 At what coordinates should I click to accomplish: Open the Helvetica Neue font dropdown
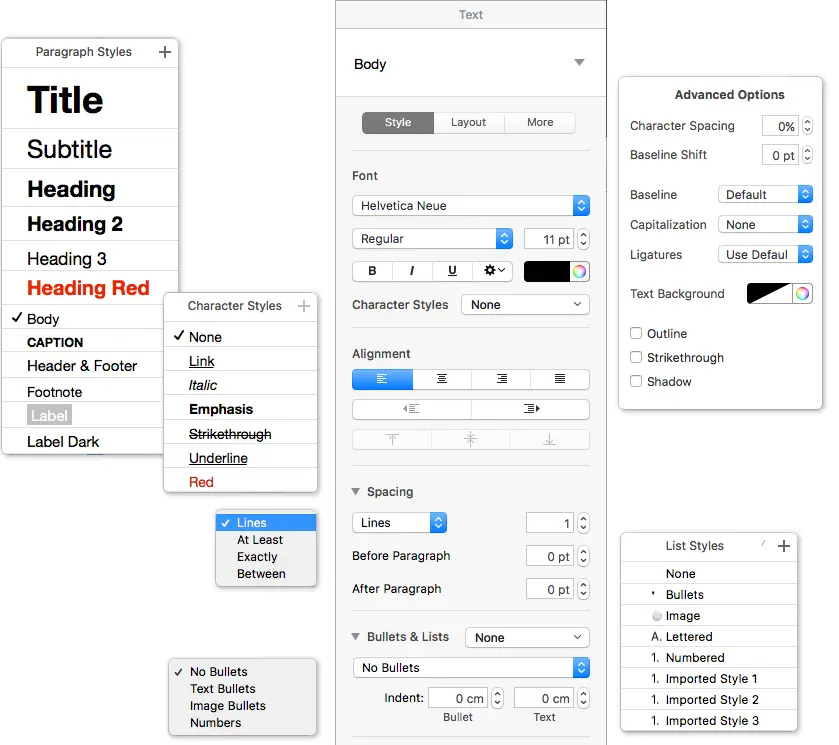pyautogui.click(x=470, y=206)
